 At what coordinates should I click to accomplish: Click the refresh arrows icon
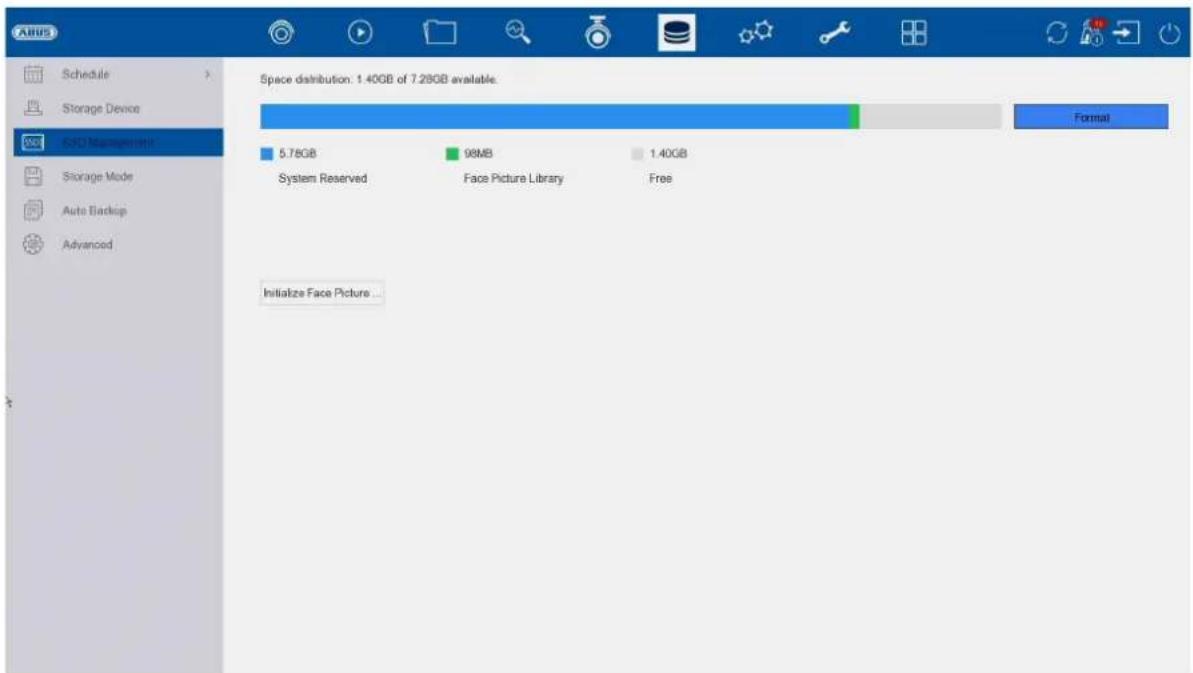(x=1056, y=33)
